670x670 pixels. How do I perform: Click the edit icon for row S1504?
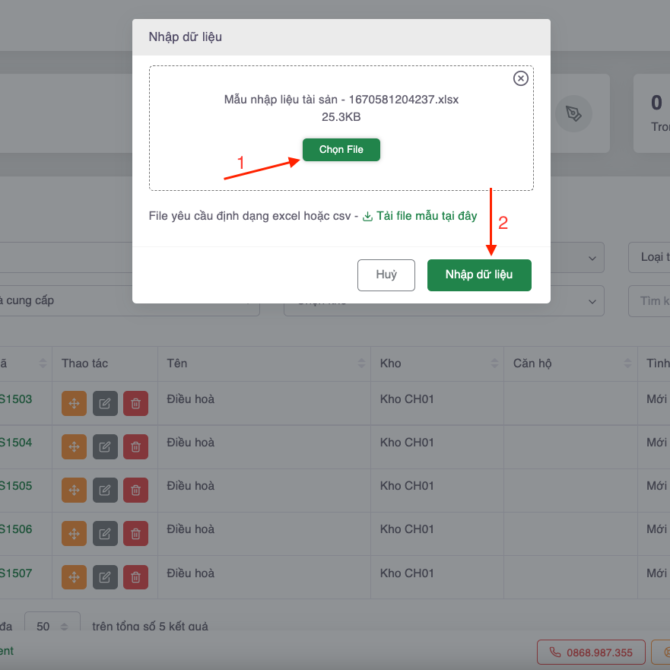coord(105,446)
